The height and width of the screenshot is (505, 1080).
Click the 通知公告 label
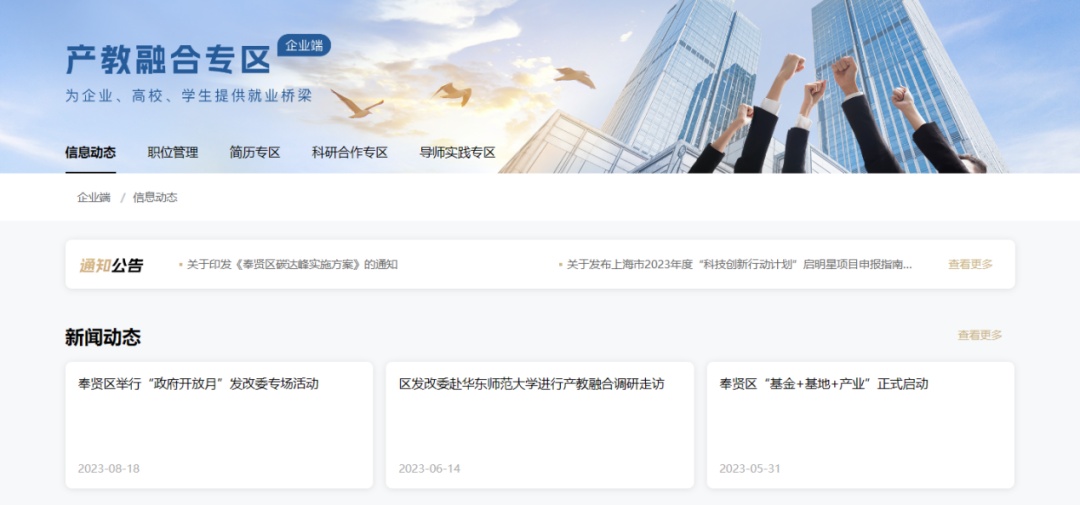point(111,265)
